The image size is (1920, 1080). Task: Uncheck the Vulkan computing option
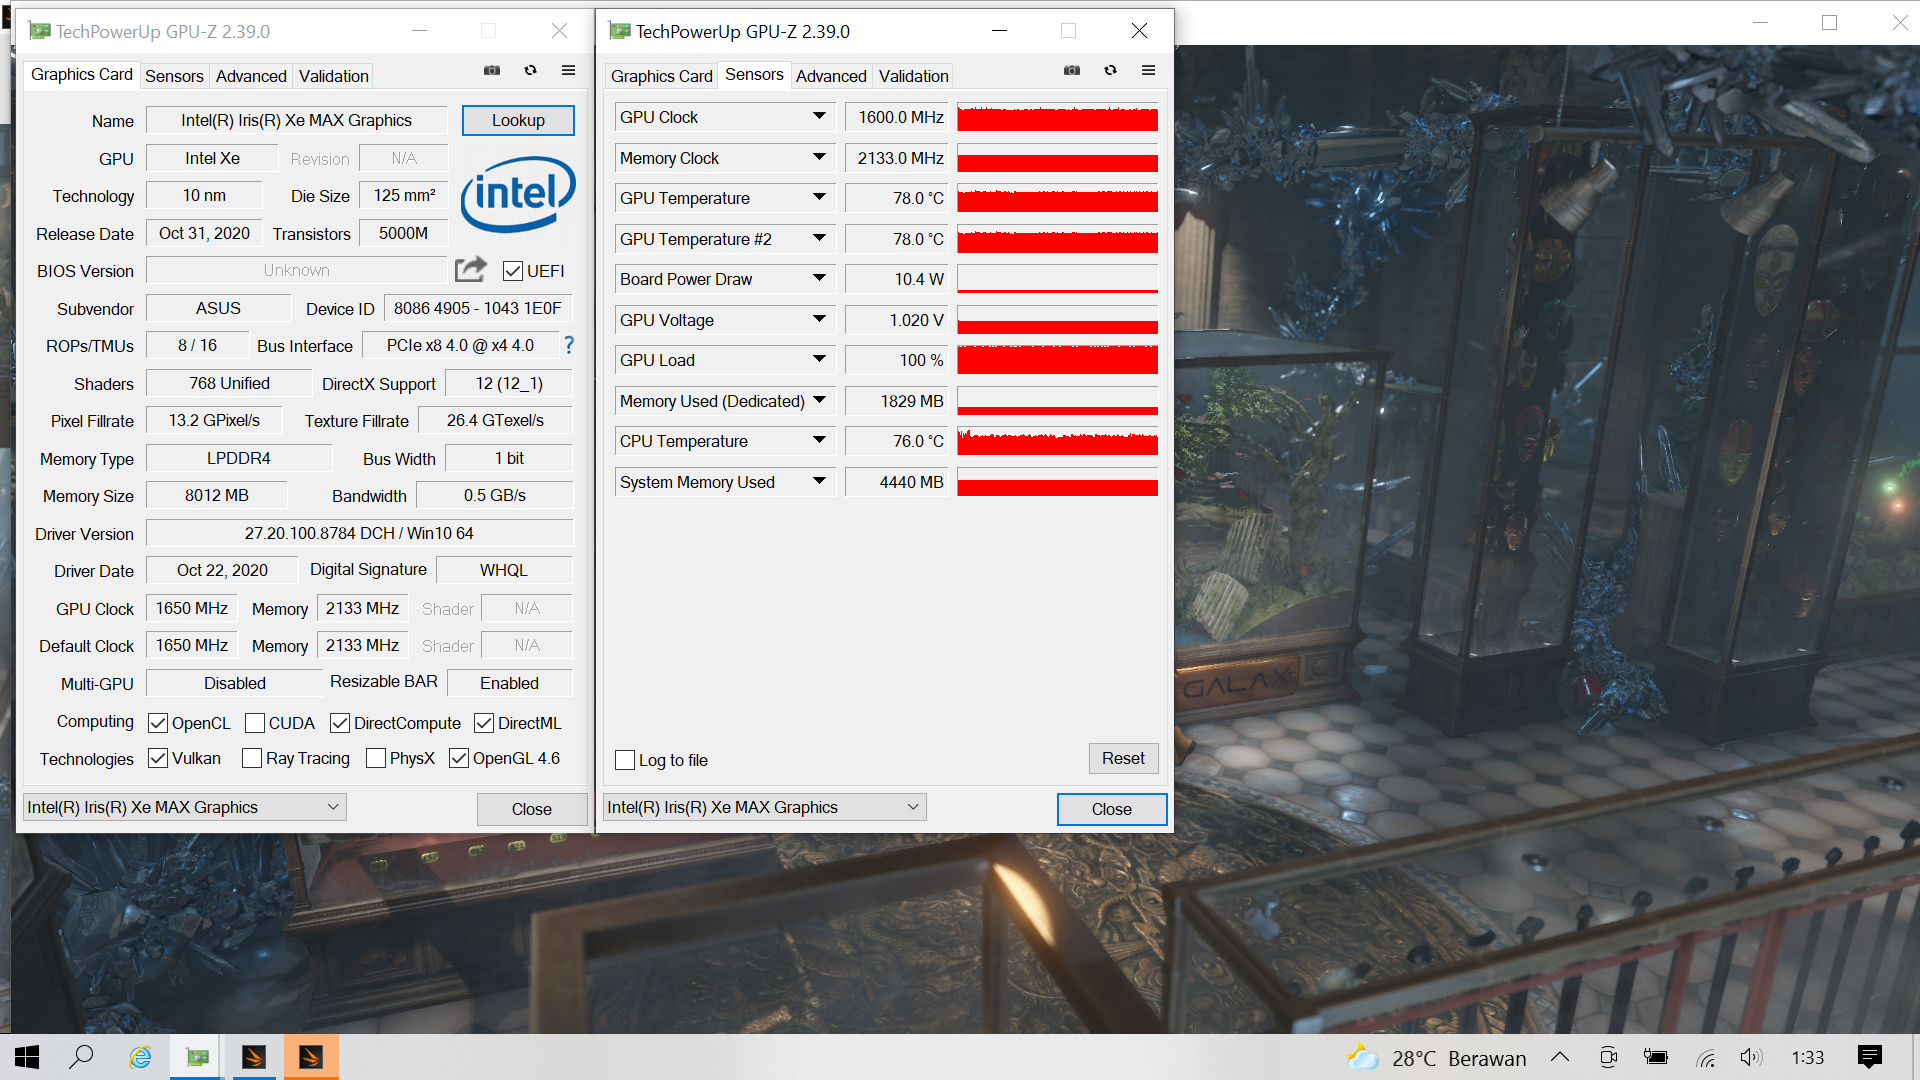pos(159,758)
